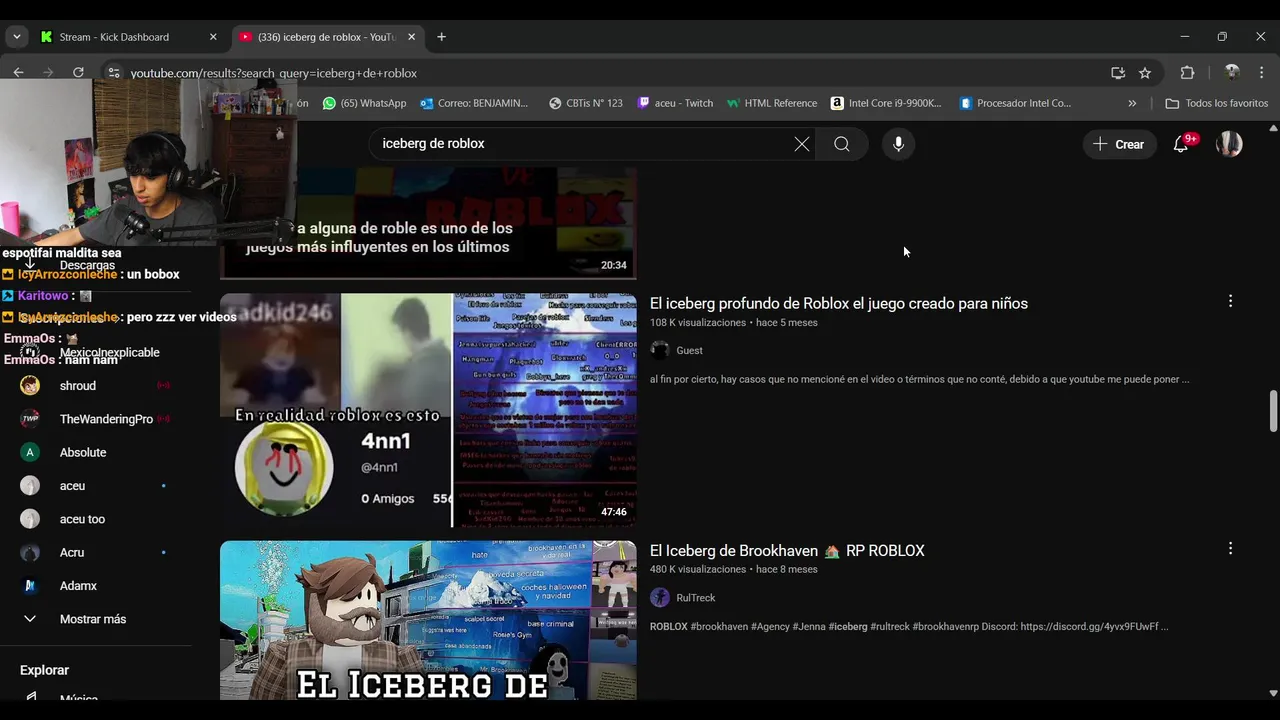Click the scrollbar down arrow
The width and height of the screenshot is (1280, 720).
click(1273, 692)
